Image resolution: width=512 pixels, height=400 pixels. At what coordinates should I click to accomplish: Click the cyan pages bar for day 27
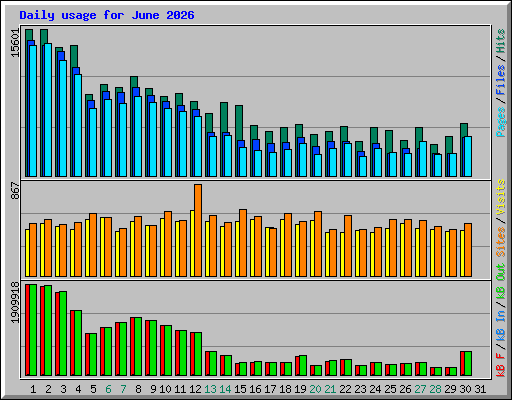pos(423,159)
